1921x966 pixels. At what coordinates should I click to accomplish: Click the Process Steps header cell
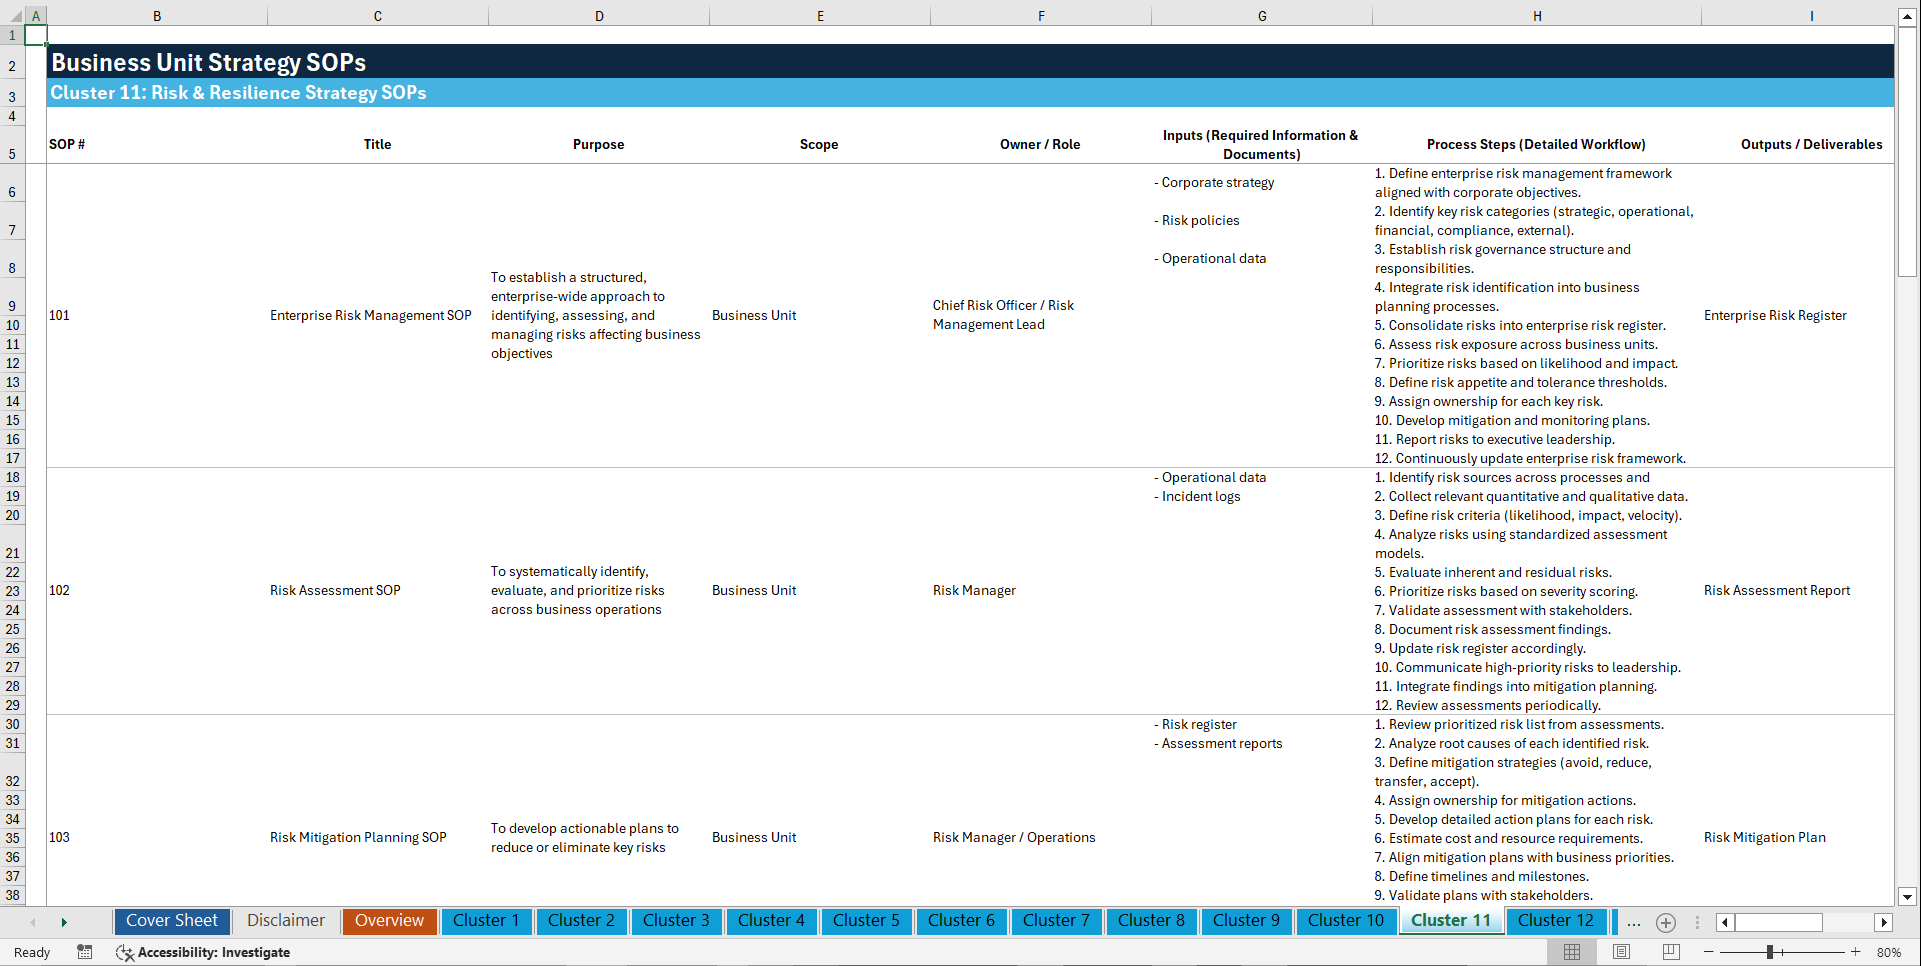(1536, 145)
